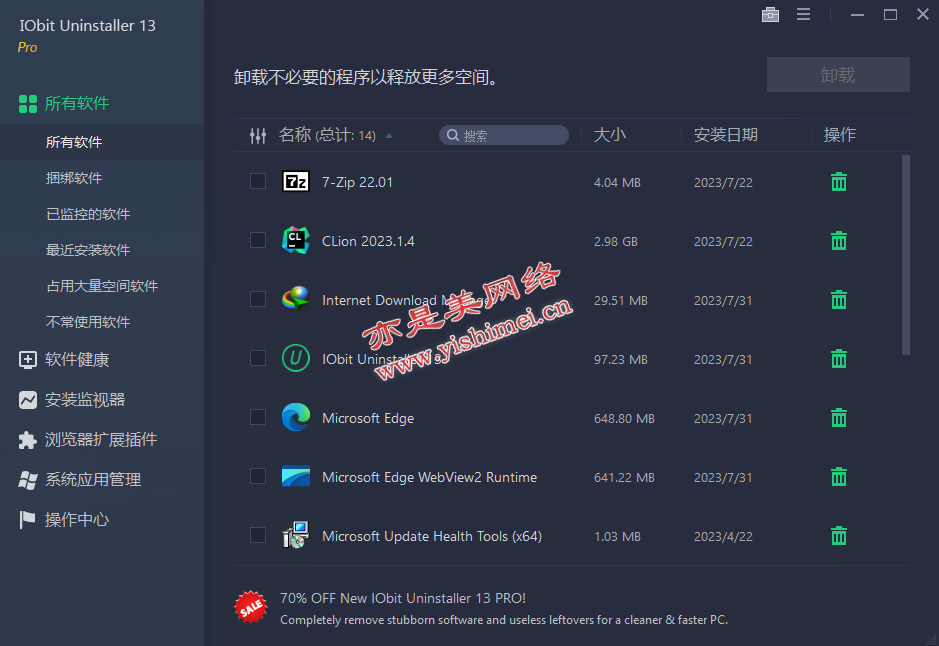Toggle the name column sort arrow
This screenshot has height=646, width=939.
(x=389, y=136)
